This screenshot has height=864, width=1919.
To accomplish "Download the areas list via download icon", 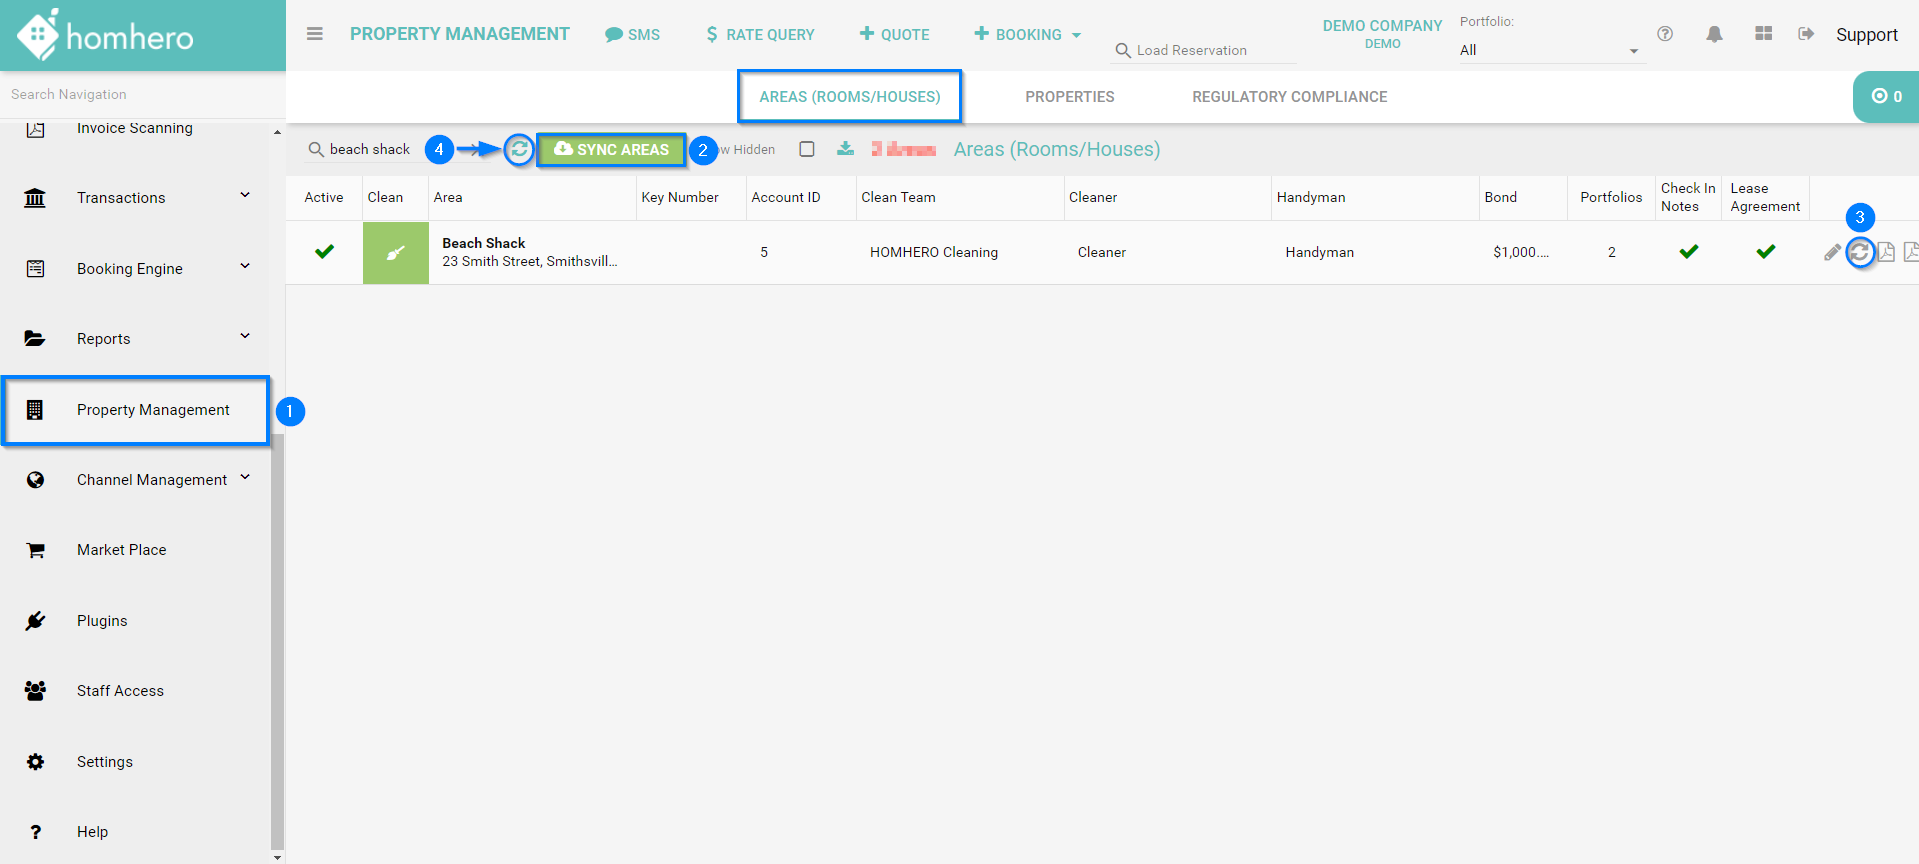I will (x=845, y=149).
